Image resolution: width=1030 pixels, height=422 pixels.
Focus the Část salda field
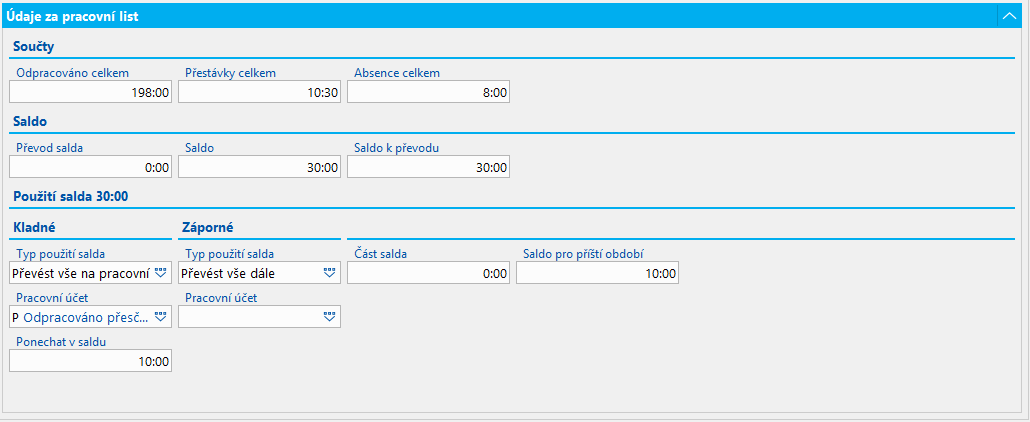tap(428, 273)
